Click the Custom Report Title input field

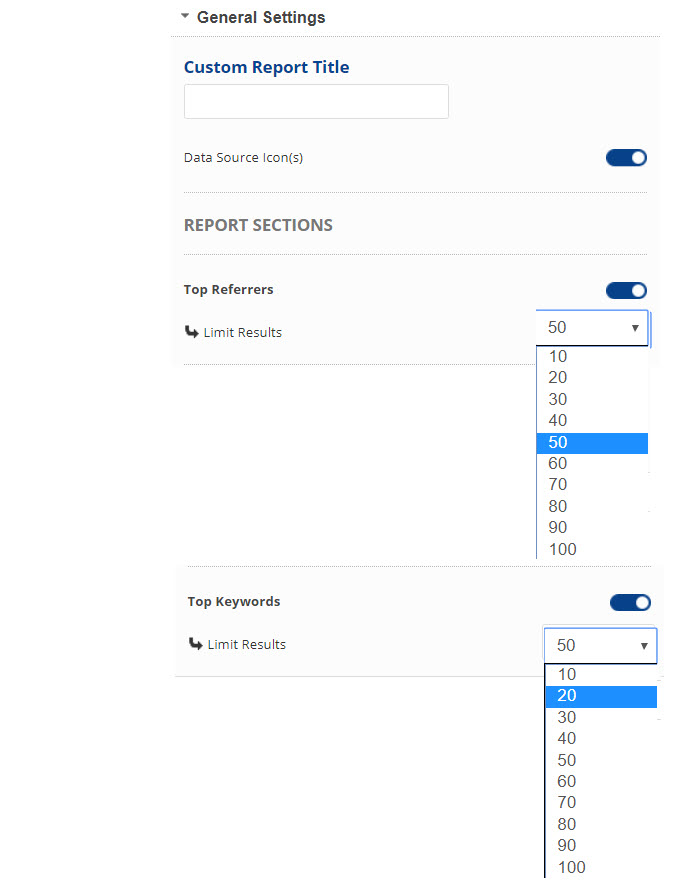pos(316,102)
